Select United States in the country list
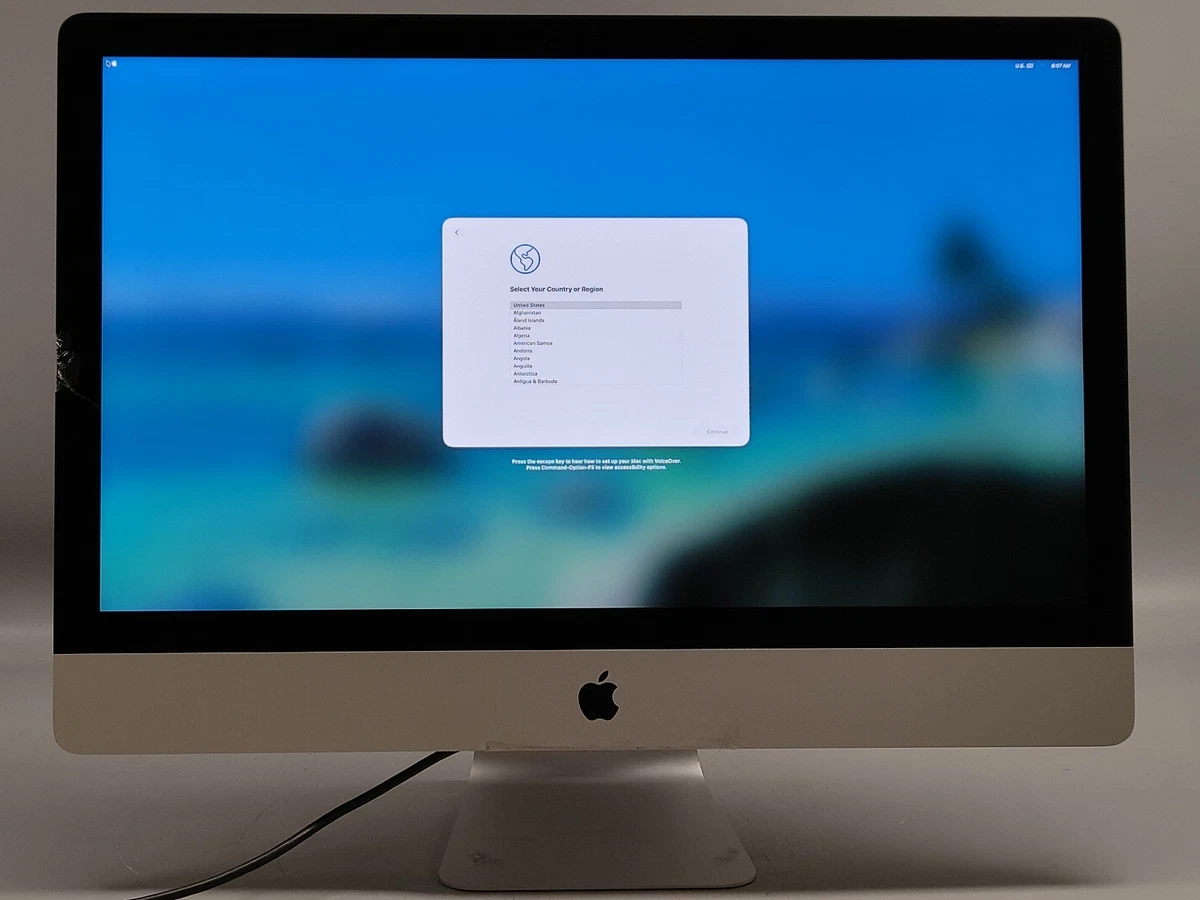This screenshot has height=900, width=1200. pos(596,305)
